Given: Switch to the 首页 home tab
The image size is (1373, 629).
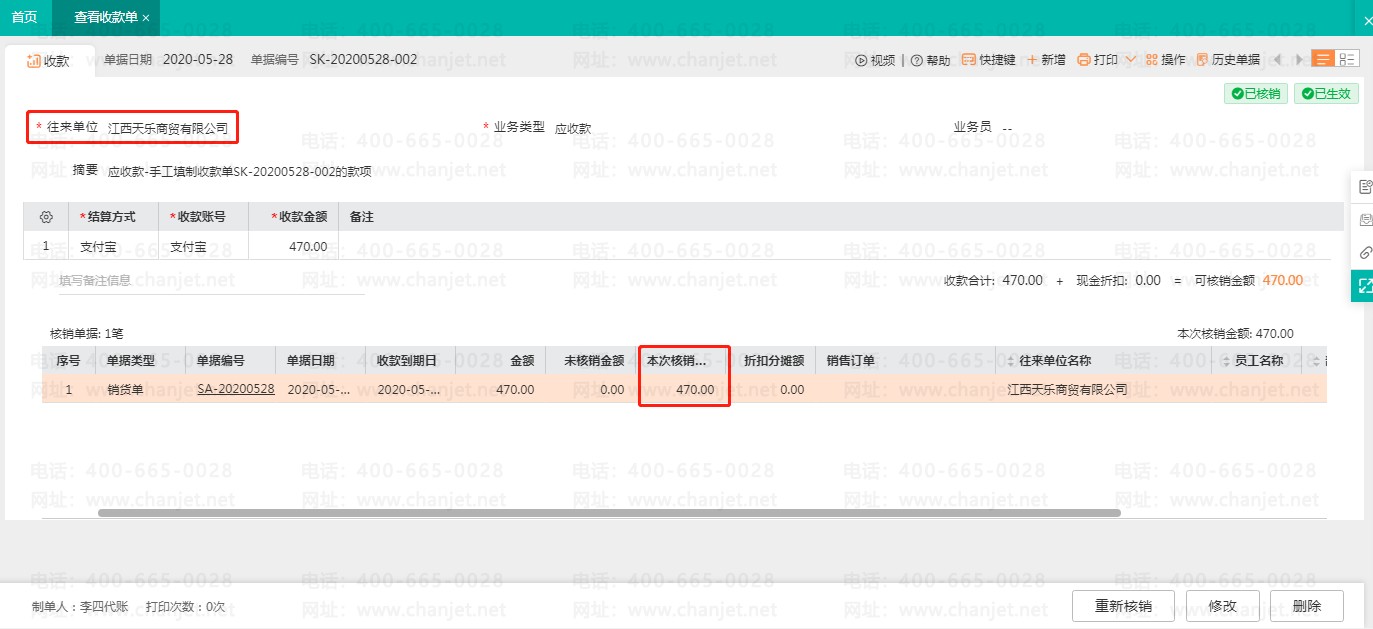Looking at the screenshot, I should [25, 17].
